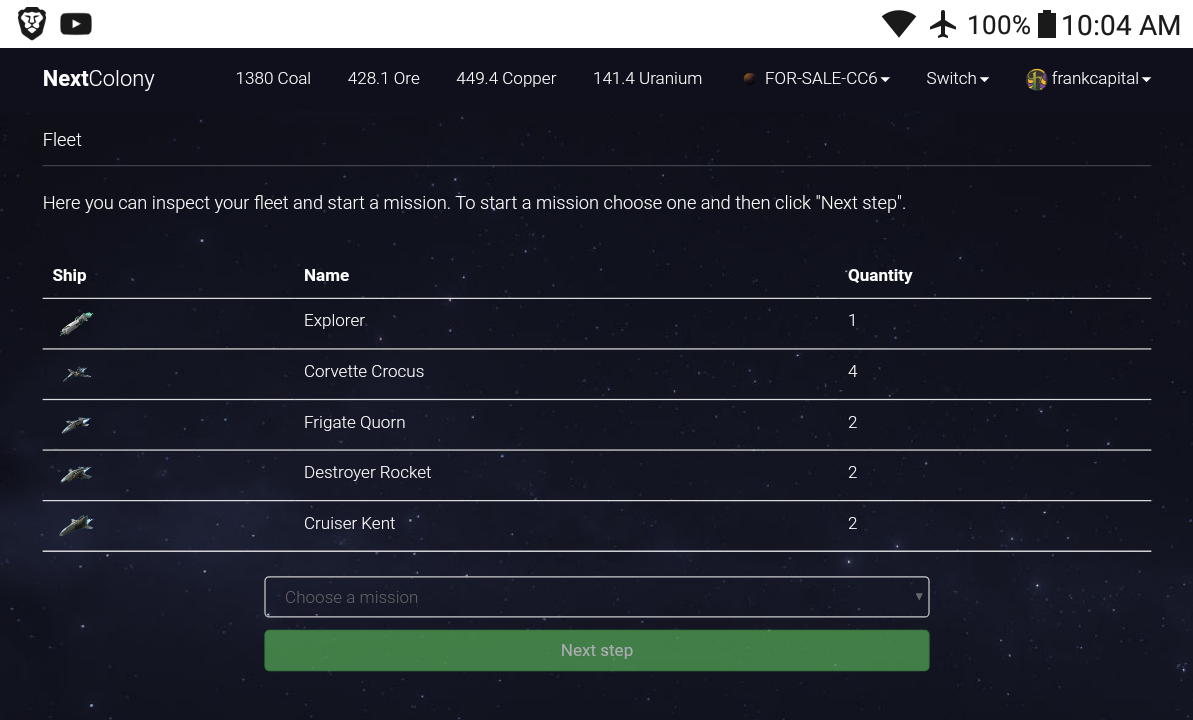Click the Explorer ship icon
Screen dimensions: 1193x720
click(x=76, y=323)
